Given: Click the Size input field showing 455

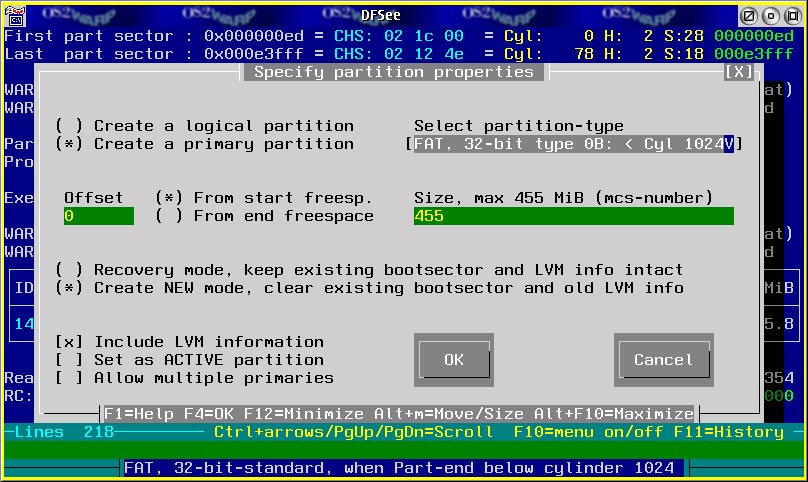Looking at the screenshot, I should tap(574, 216).
